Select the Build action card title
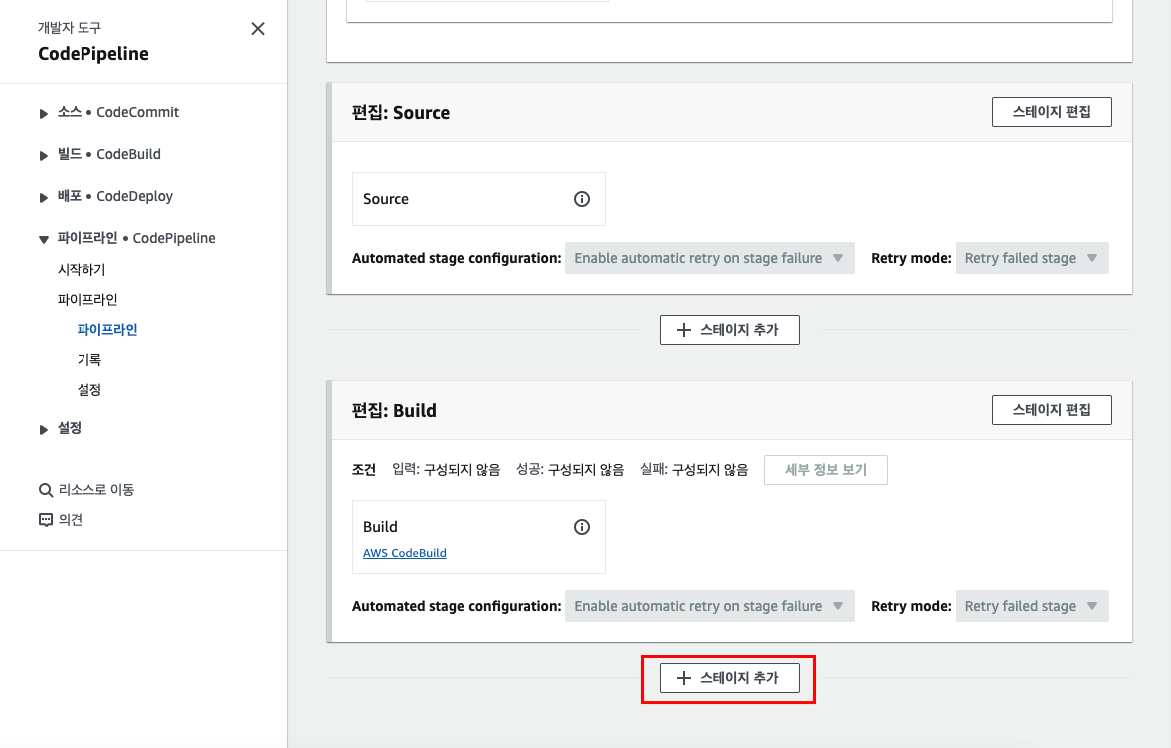This screenshot has height=748, width=1171. click(380, 527)
